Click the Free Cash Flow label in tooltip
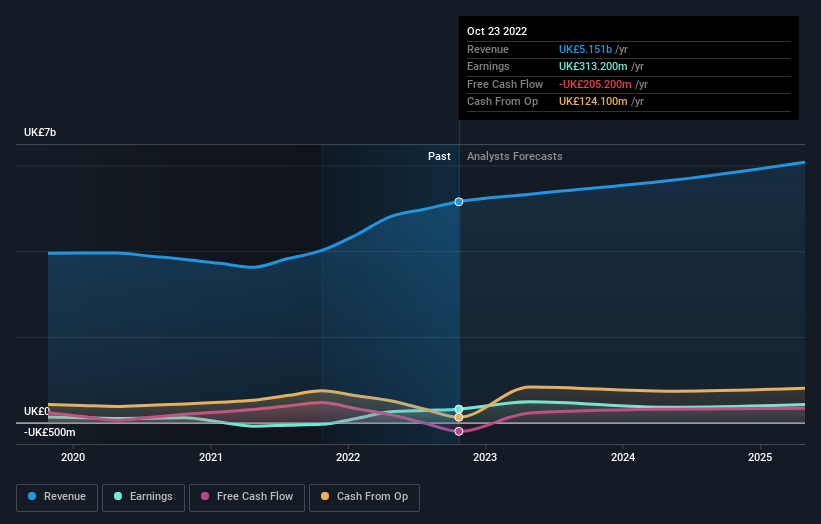Screen dimensions: 821x524 click(x=505, y=84)
